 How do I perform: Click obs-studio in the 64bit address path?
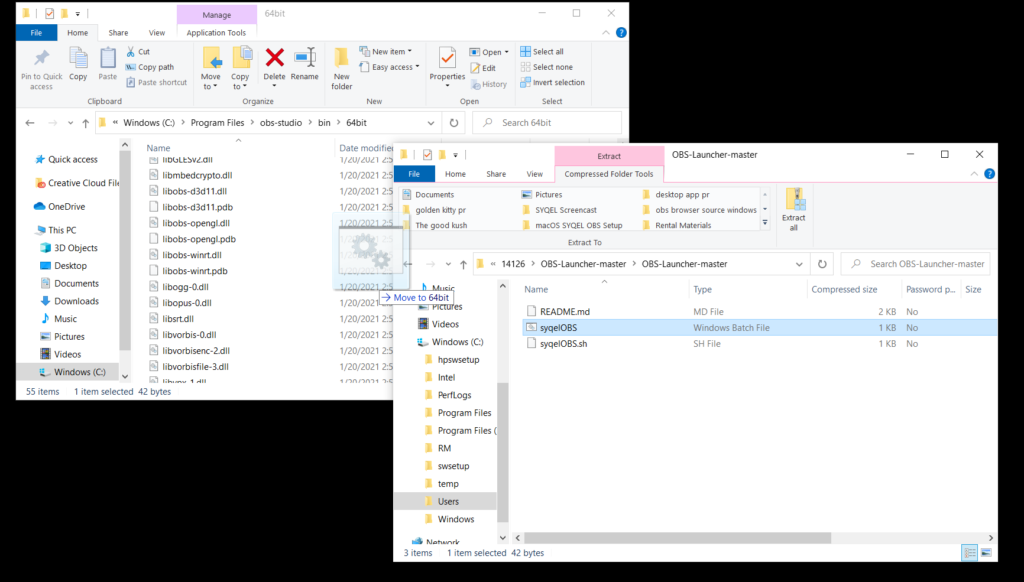coord(281,123)
